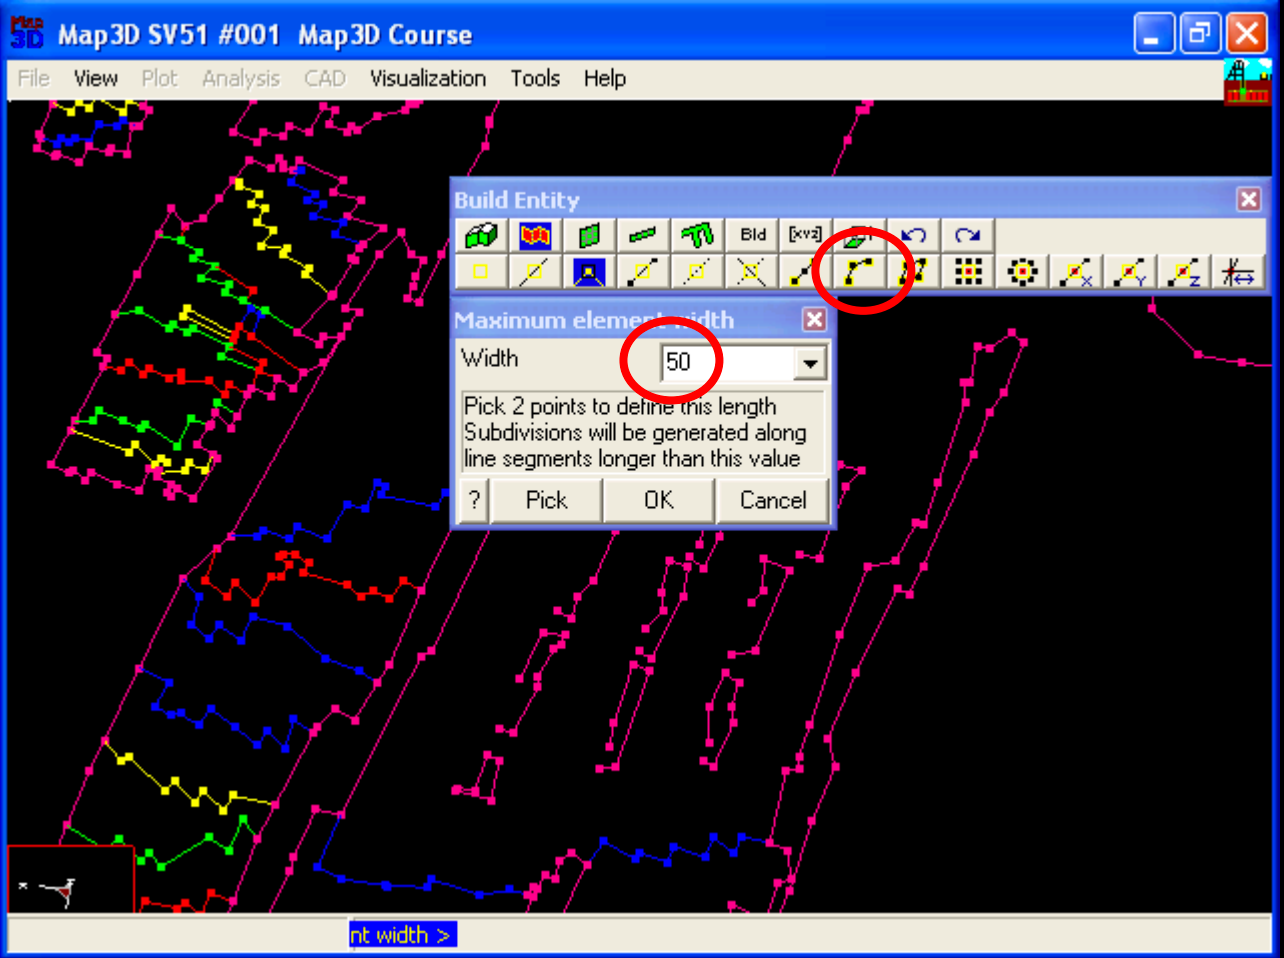Open the Analysis menu
This screenshot has width=1284, height=958.
pyautogui.click(x=241, y=78)
